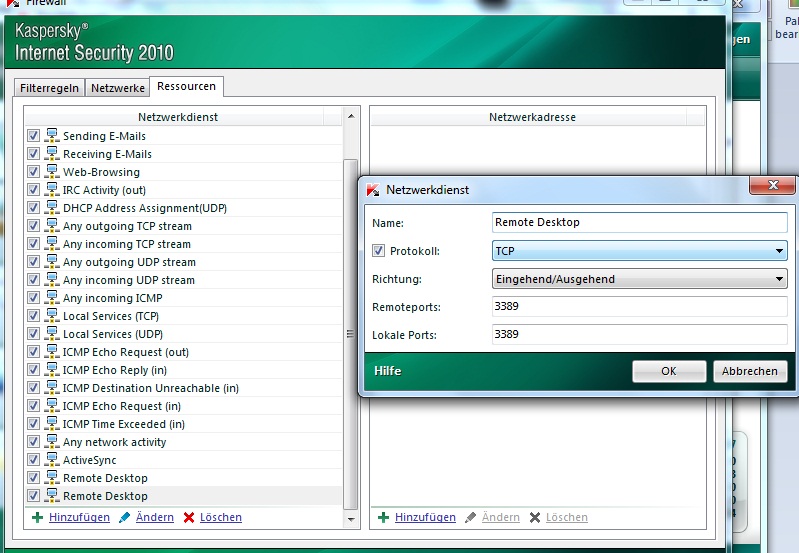Uncheck the Any network activity checkbox

pyautogui.click(x=33, y=442)
